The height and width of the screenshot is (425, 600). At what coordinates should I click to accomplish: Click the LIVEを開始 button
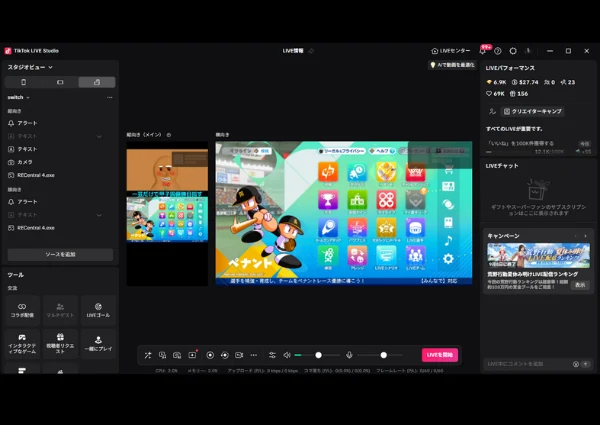(x=440, y=355)
